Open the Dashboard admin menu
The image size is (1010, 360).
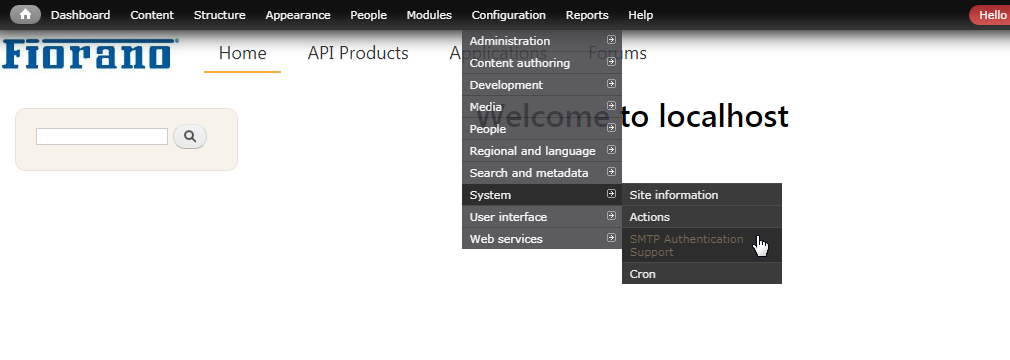pyautogui.click(x=81, y=15)
